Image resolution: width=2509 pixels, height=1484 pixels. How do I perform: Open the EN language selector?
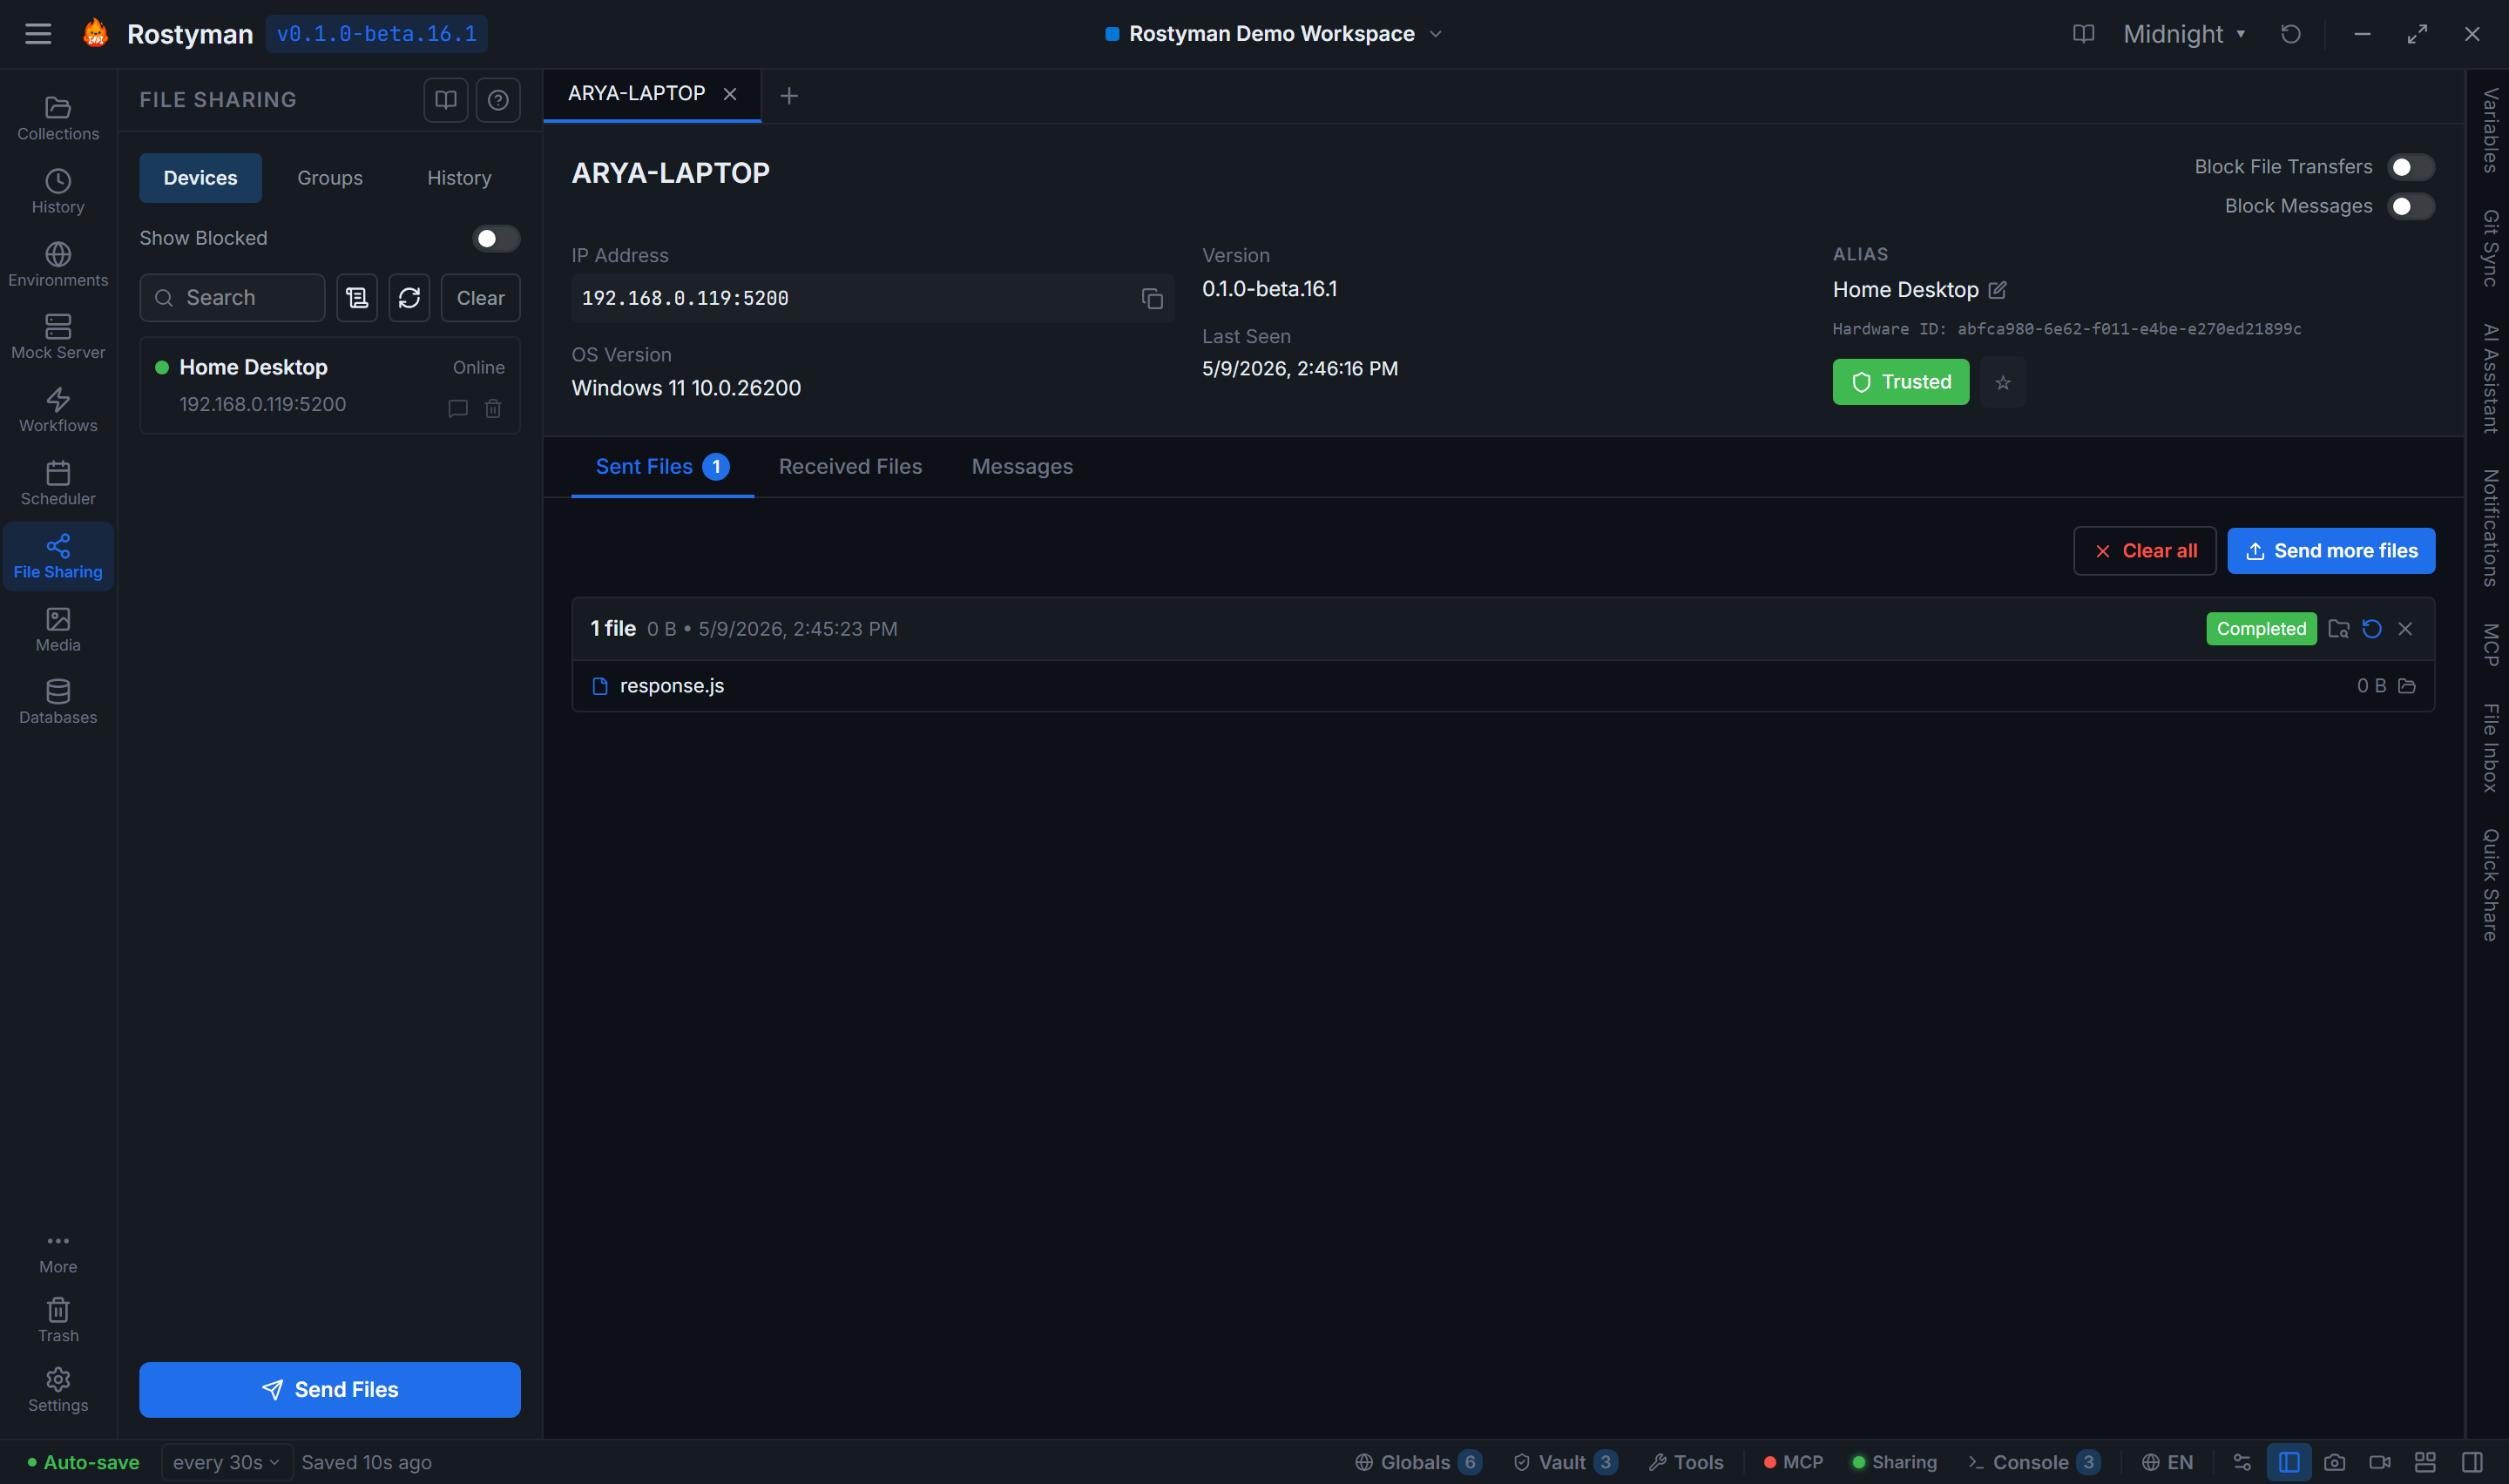click(2167, 1462)
